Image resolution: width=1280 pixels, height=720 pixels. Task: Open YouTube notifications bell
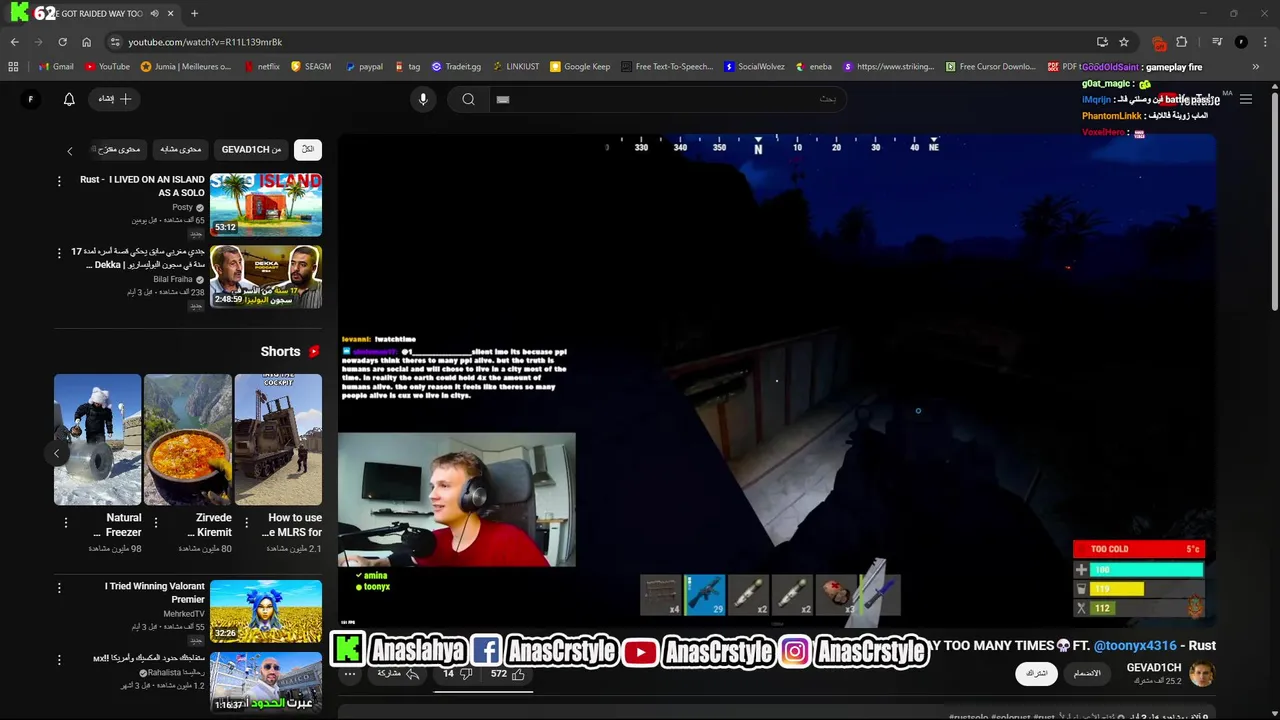click(x=69, y=99)
